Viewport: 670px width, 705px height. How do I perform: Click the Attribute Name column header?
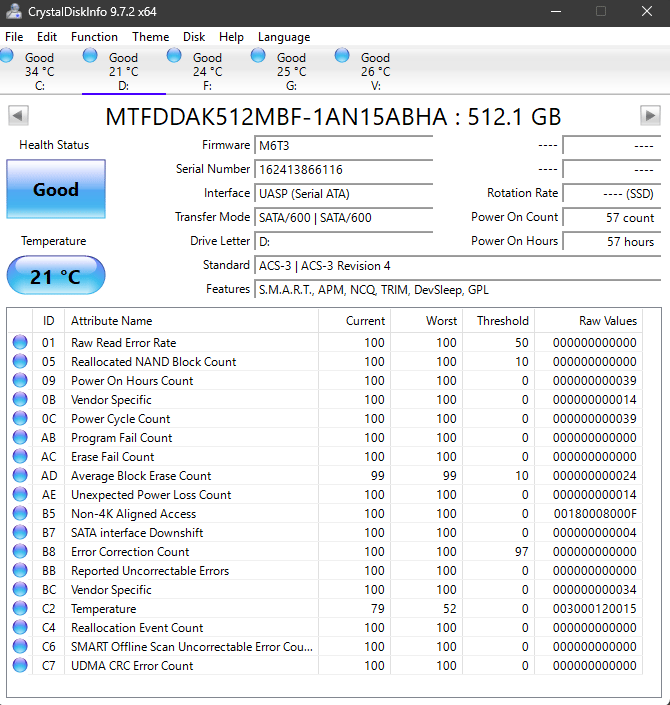click(x=192, y=321)
